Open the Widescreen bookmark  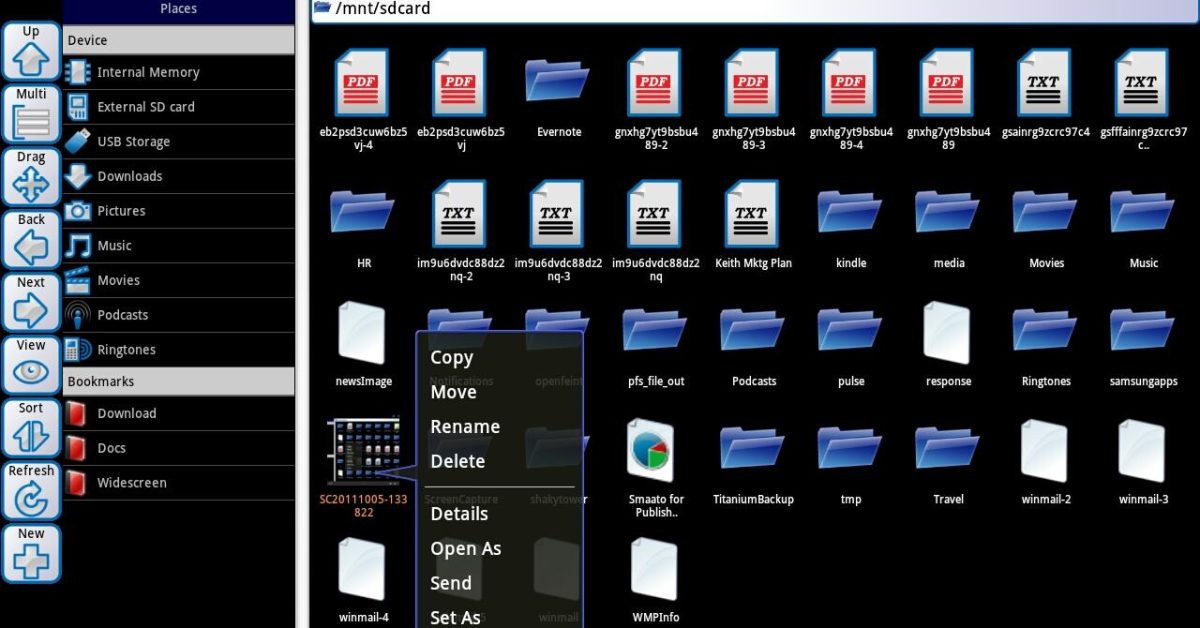coord(131,483)
